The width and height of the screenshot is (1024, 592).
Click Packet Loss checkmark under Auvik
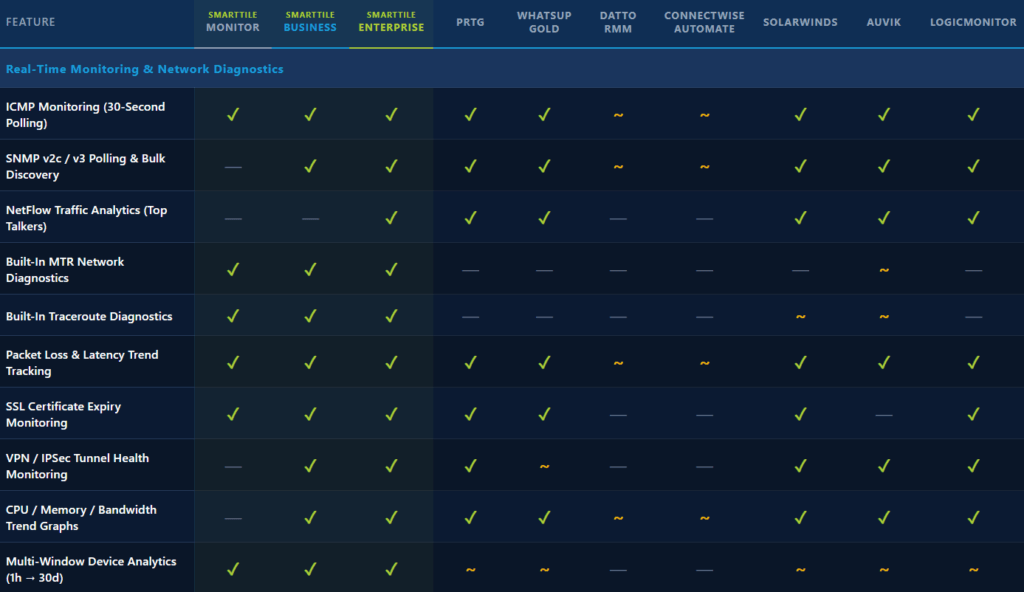point(884,363)
